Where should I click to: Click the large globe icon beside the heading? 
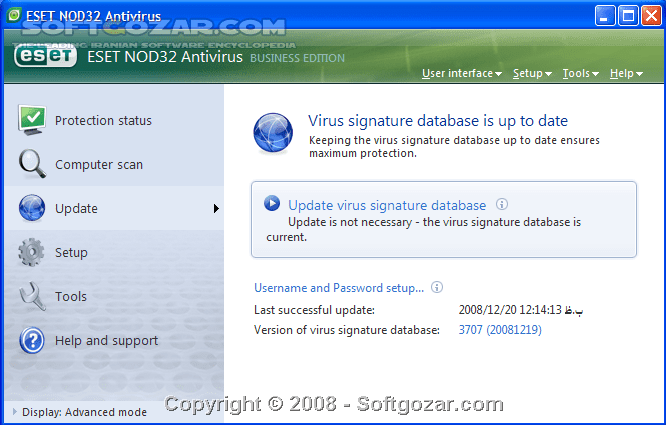[273, 132]
